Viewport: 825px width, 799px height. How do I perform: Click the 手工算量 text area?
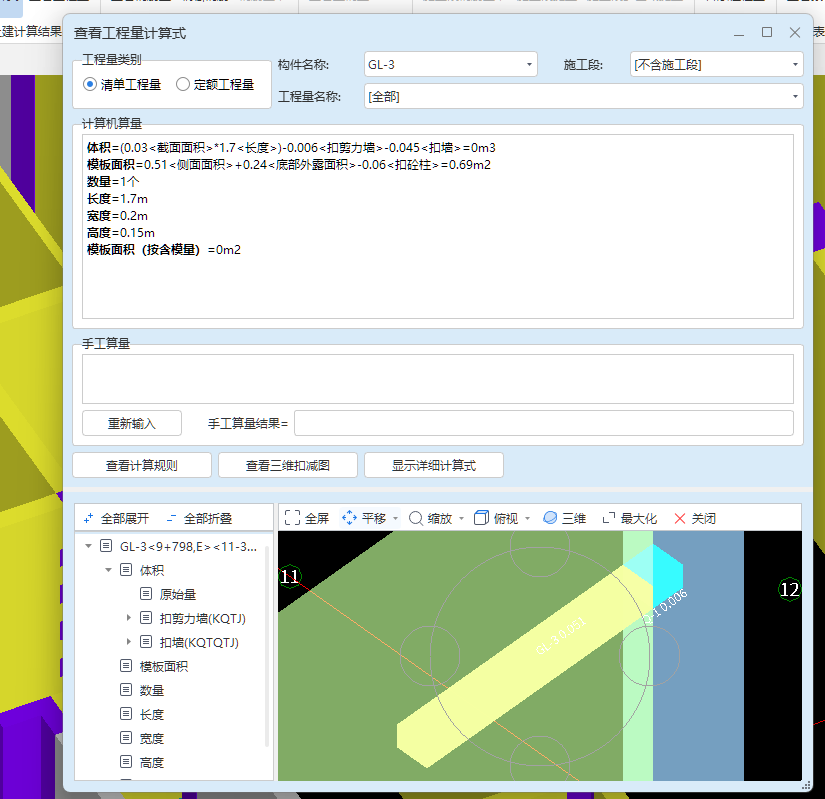coord(438,379)
